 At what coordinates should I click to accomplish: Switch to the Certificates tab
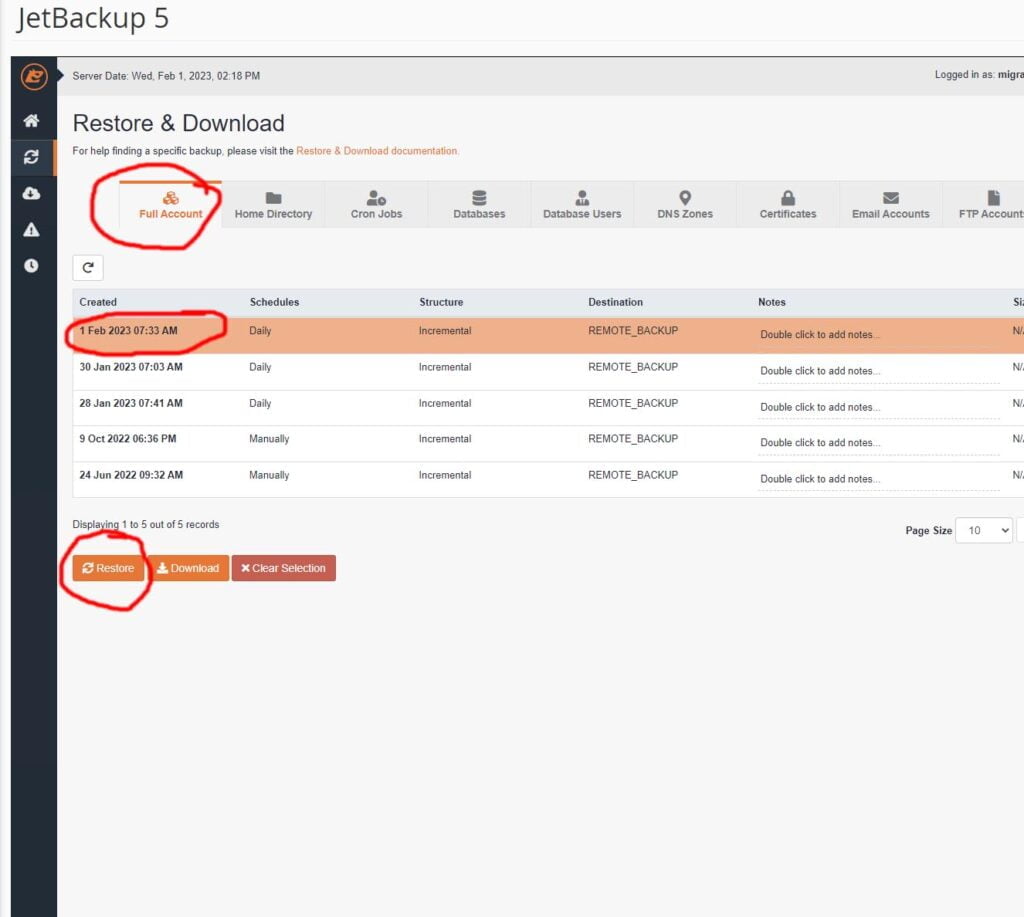pyautogui.click(x=788, y=204)
